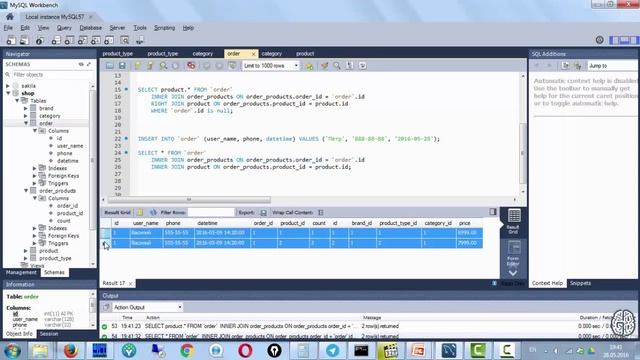Open an SQL script file from main toolbar

click(25, 40)
